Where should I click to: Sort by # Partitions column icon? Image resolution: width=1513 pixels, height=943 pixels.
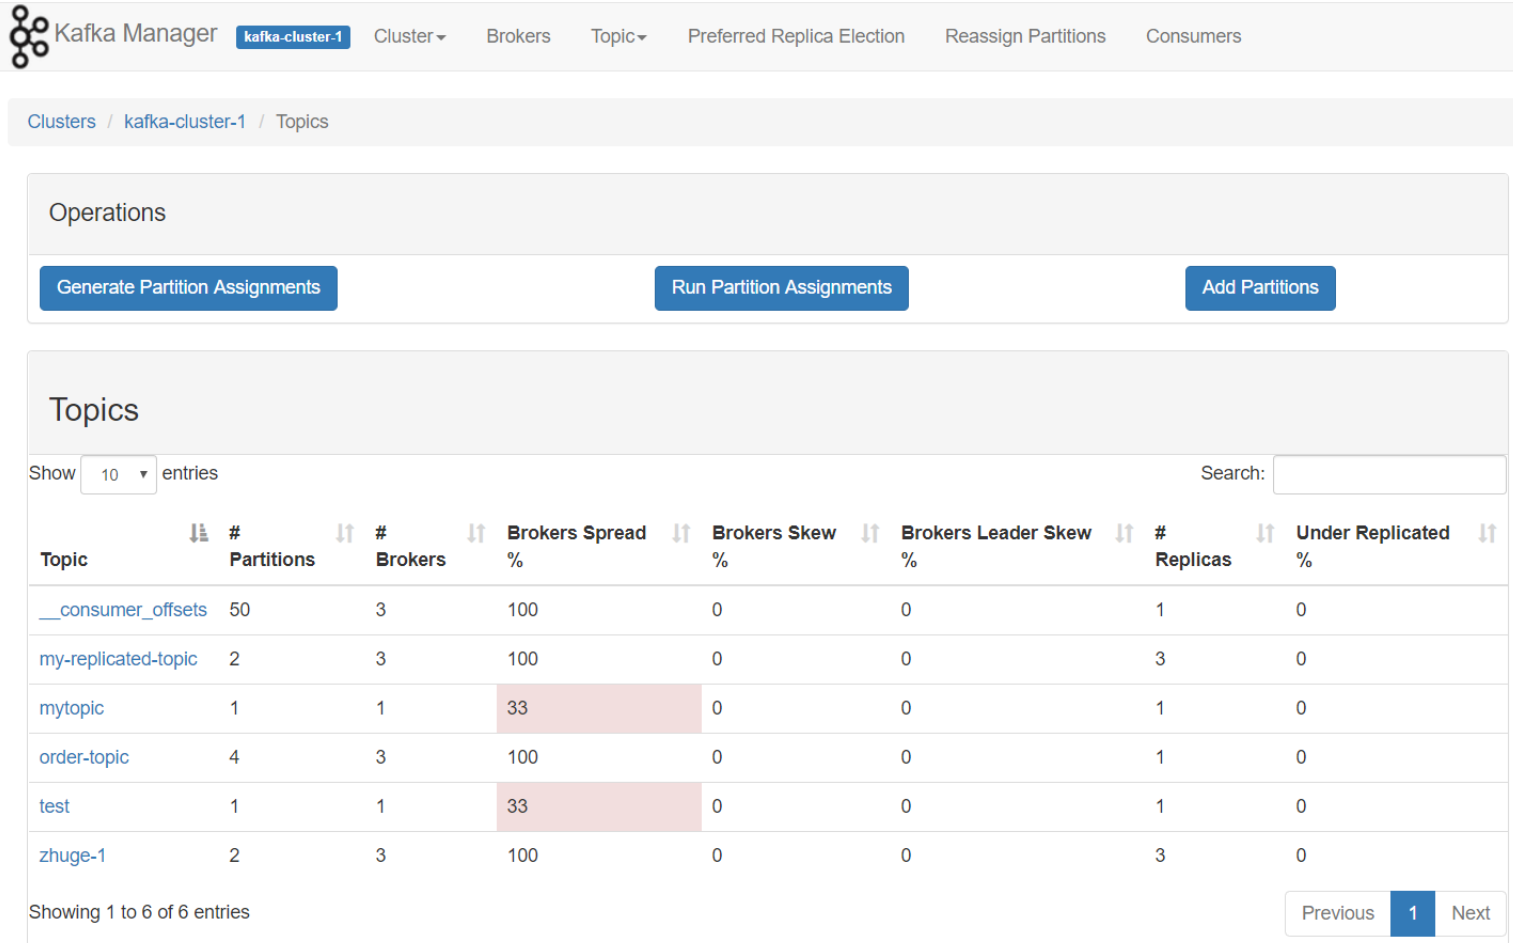pos(345,533)
